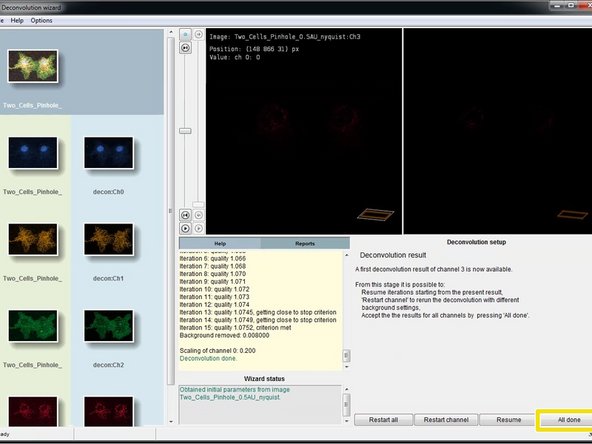The width and height of the screenshot is (592, 444).
Task: Click the 'Background removed: 0.008000' line
Action: pyautogui.click(x=225, y=335)
